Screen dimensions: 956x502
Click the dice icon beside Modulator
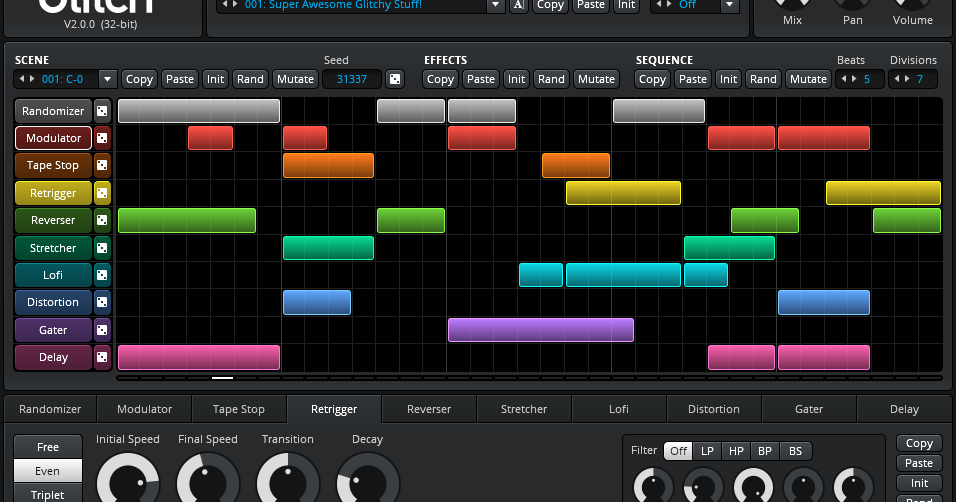(102, 138)
